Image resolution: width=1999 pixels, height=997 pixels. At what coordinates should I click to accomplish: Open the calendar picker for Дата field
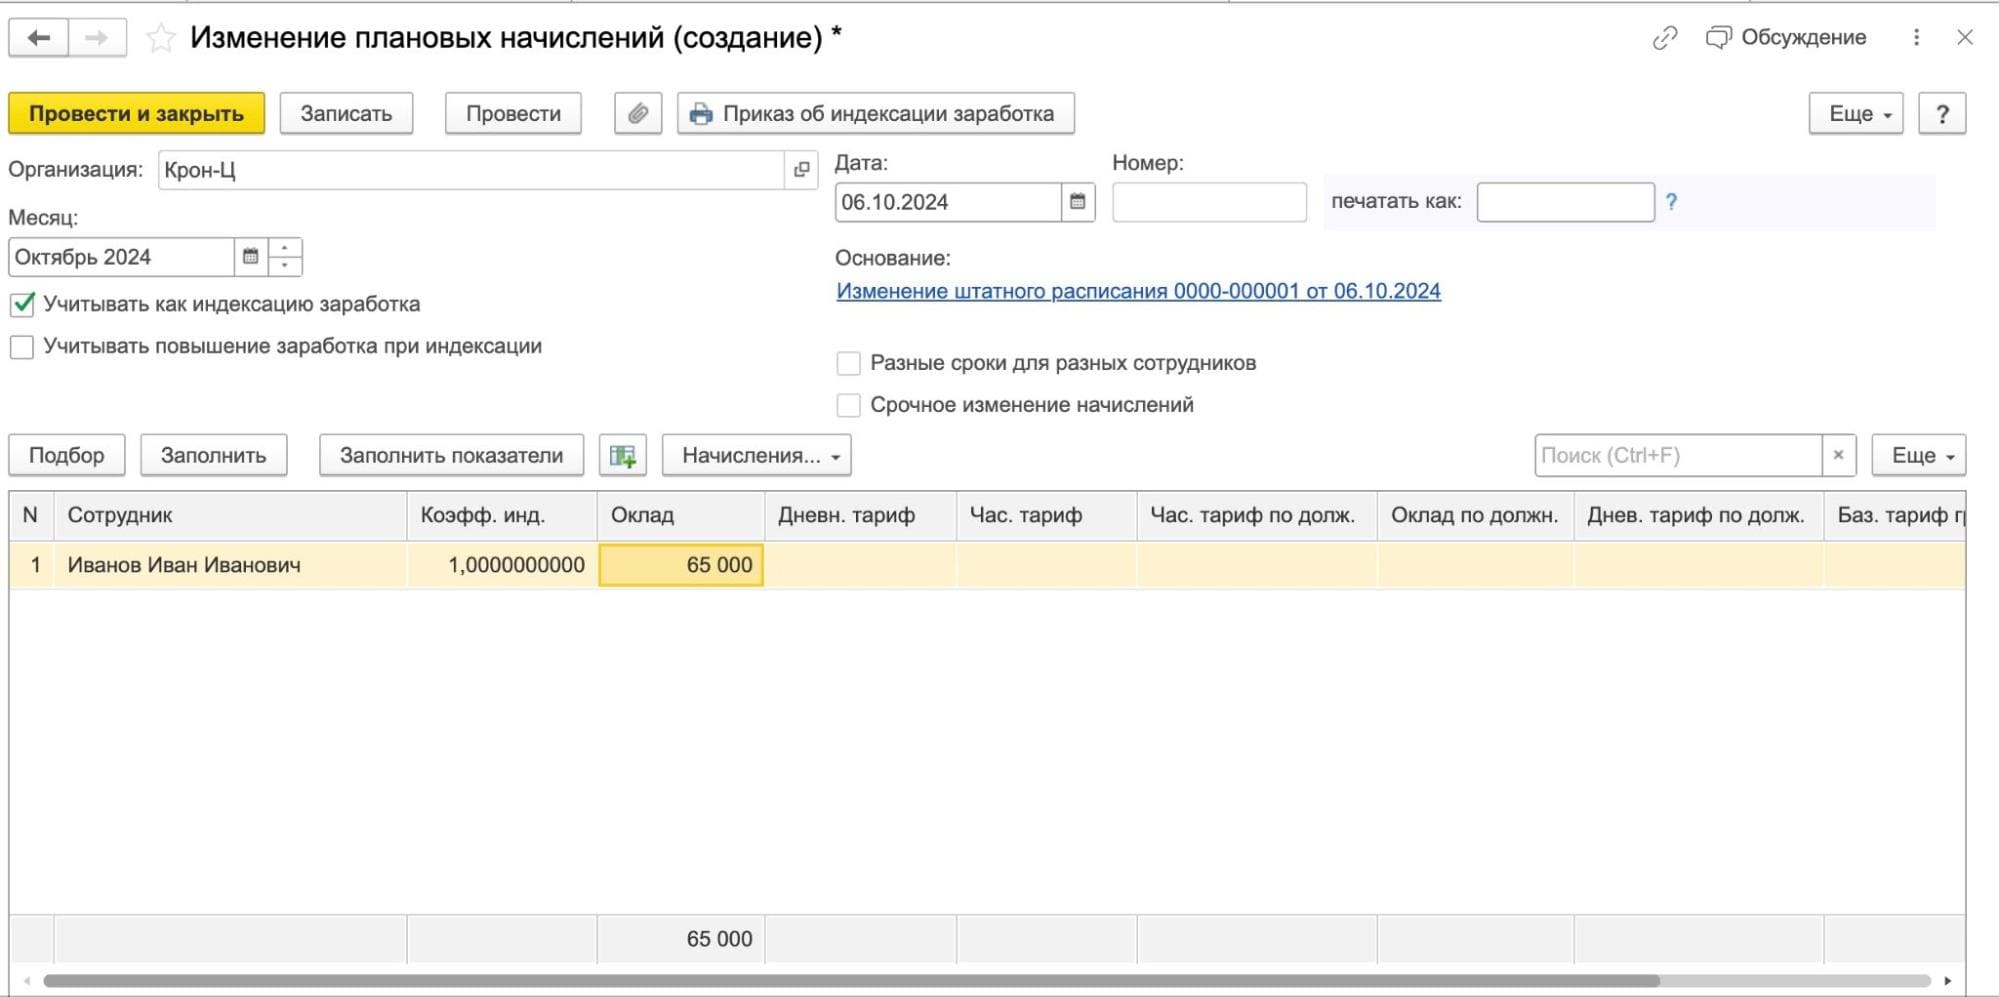point(1077,202)
